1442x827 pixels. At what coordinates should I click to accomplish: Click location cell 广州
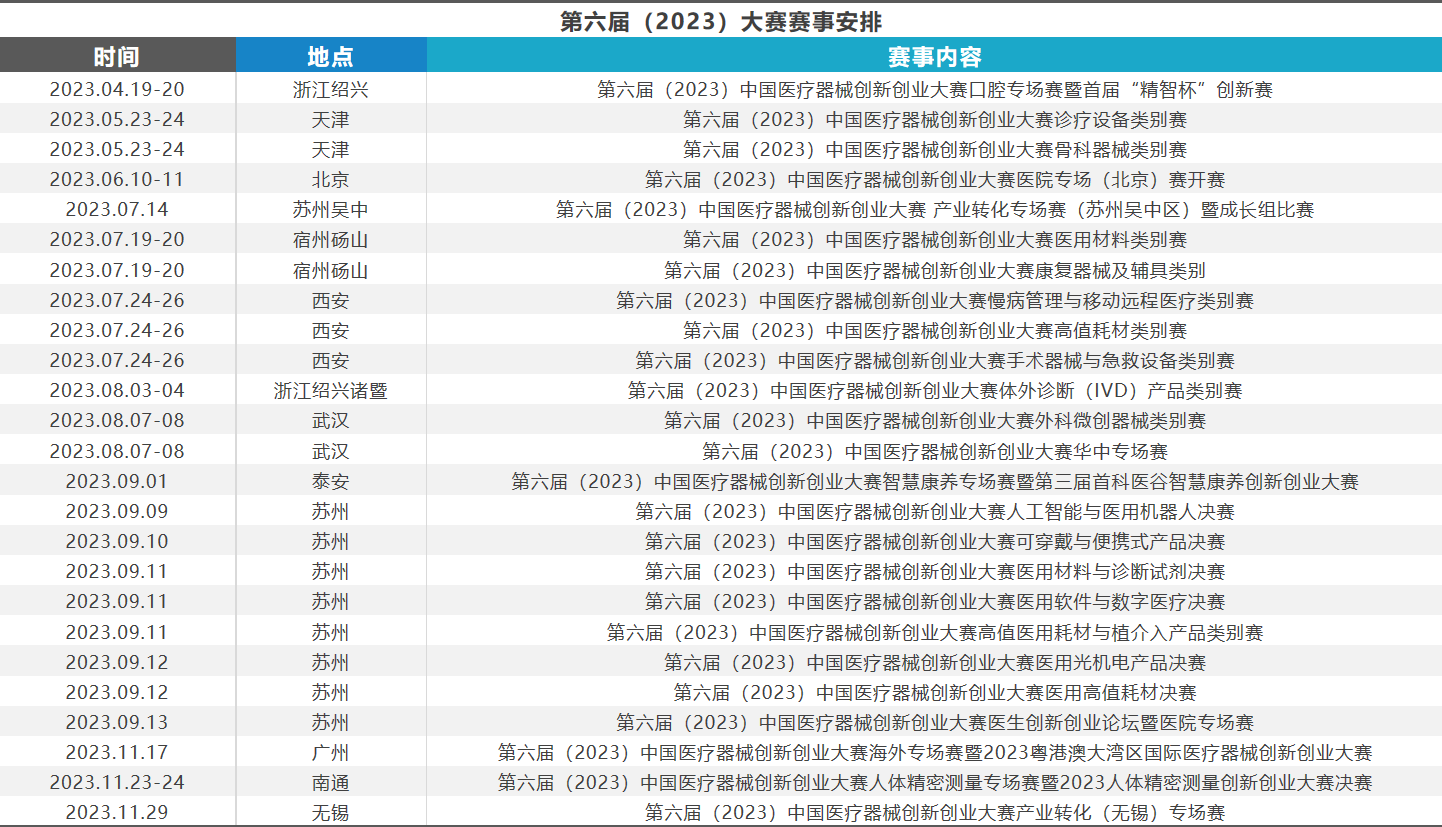331,752
